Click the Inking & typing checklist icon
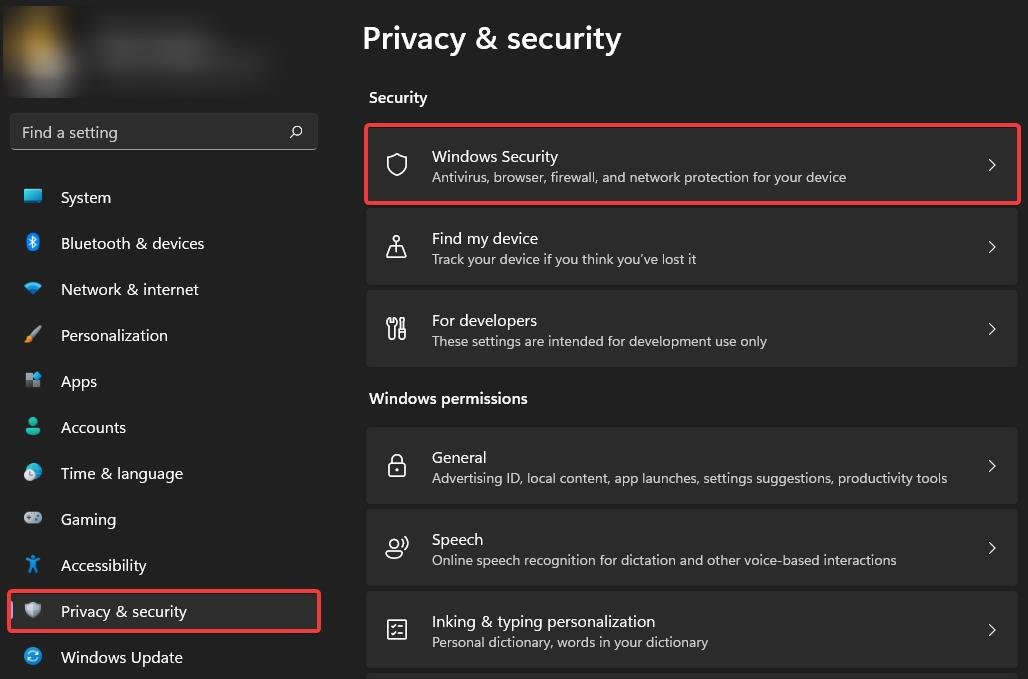The width and height of the screenshot is (1028, 679). click(397, 629)
